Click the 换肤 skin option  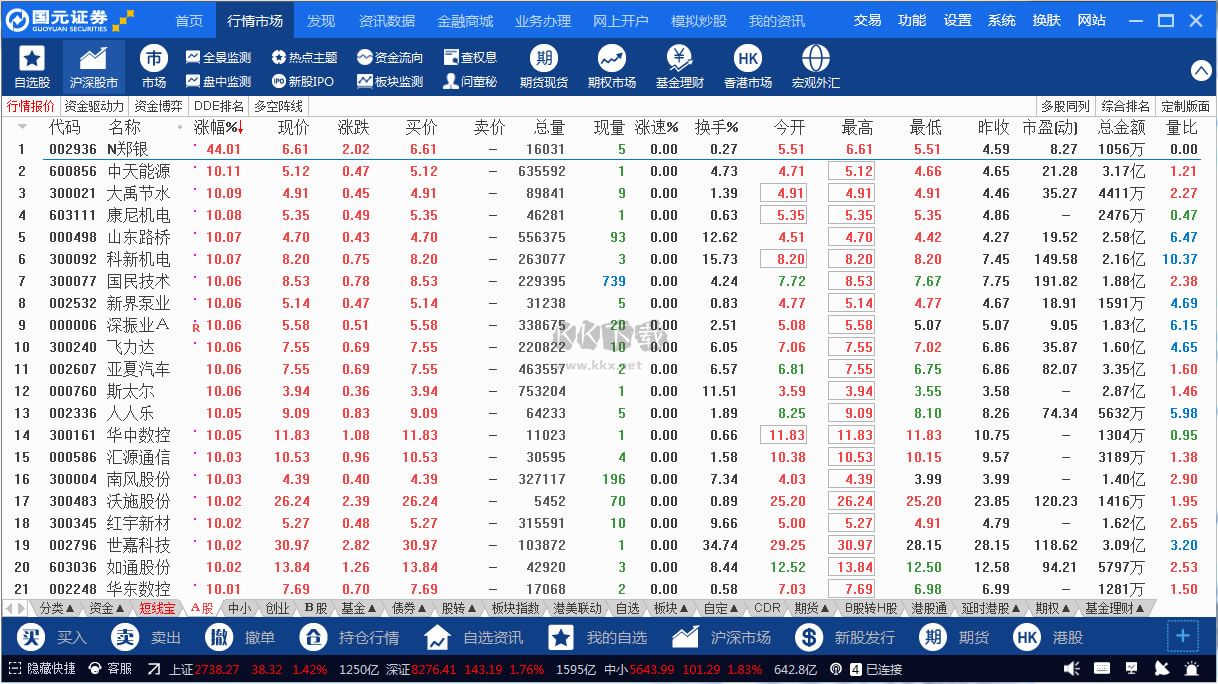pos(1047,20)
